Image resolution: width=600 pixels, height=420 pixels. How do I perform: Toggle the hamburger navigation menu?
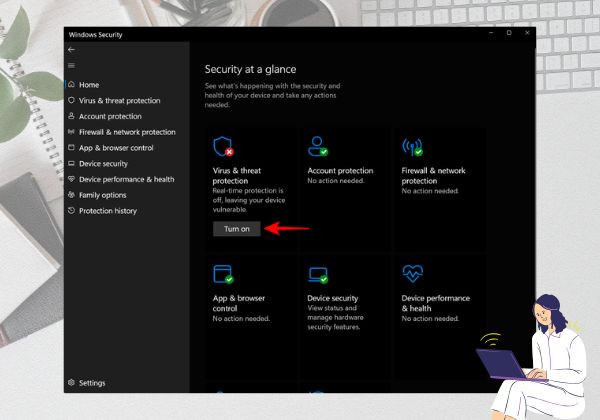click(71, 65)
